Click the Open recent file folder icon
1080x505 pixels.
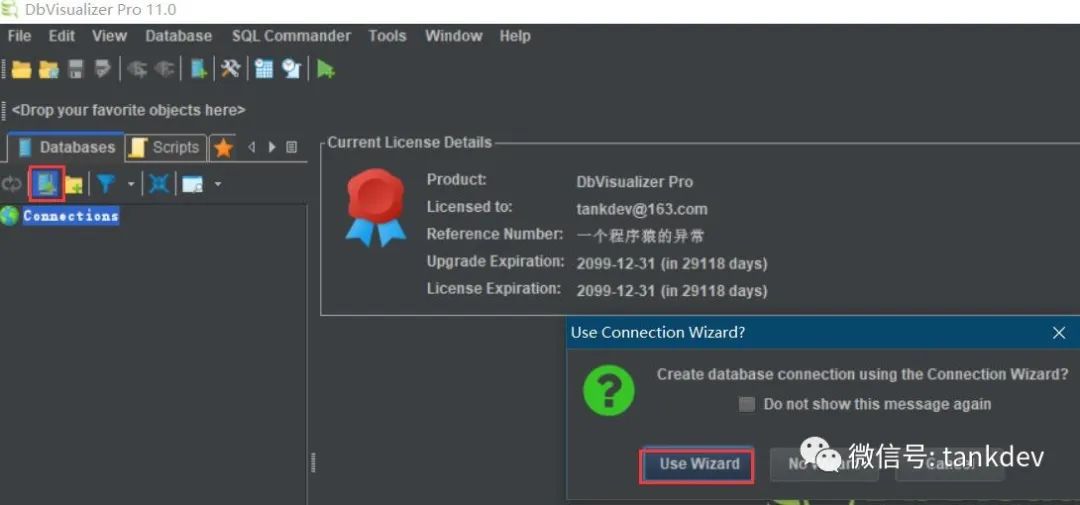49,69
